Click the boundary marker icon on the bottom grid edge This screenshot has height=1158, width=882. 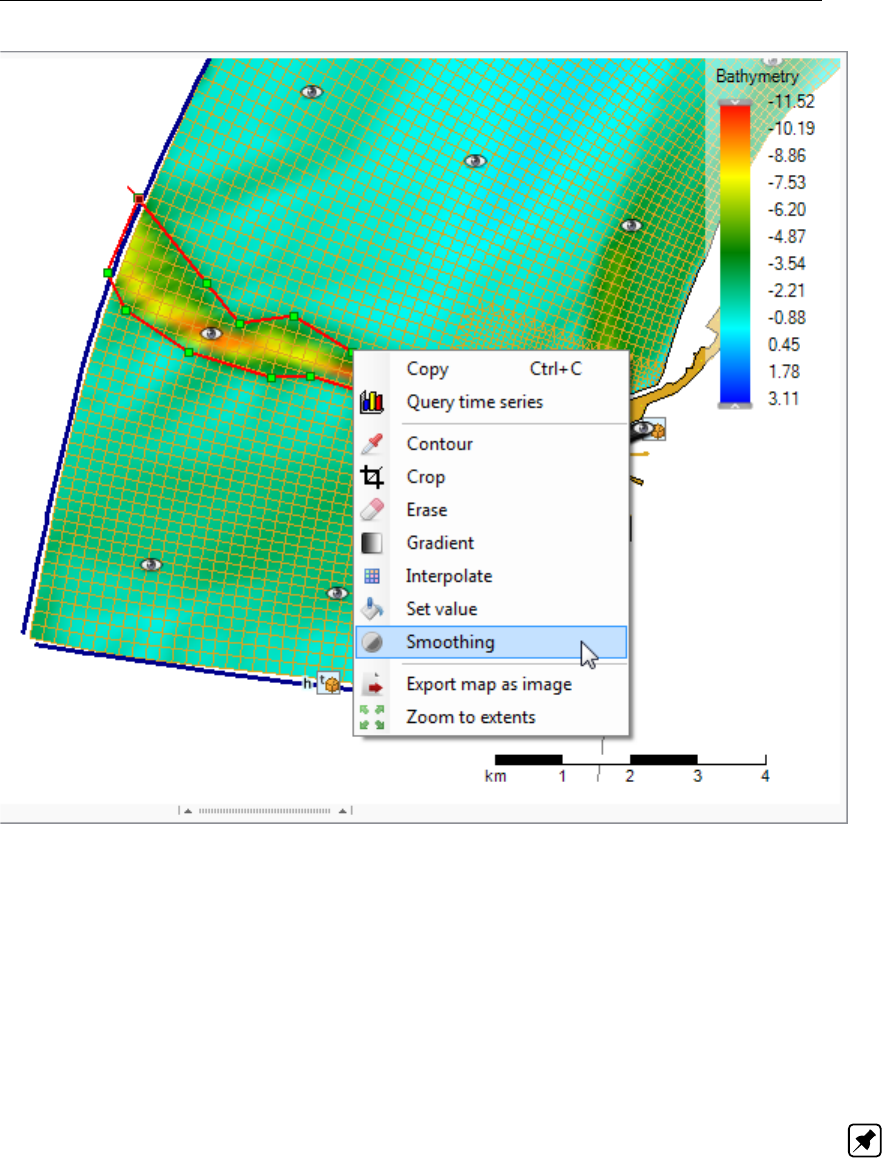click(x=329, y=683)
